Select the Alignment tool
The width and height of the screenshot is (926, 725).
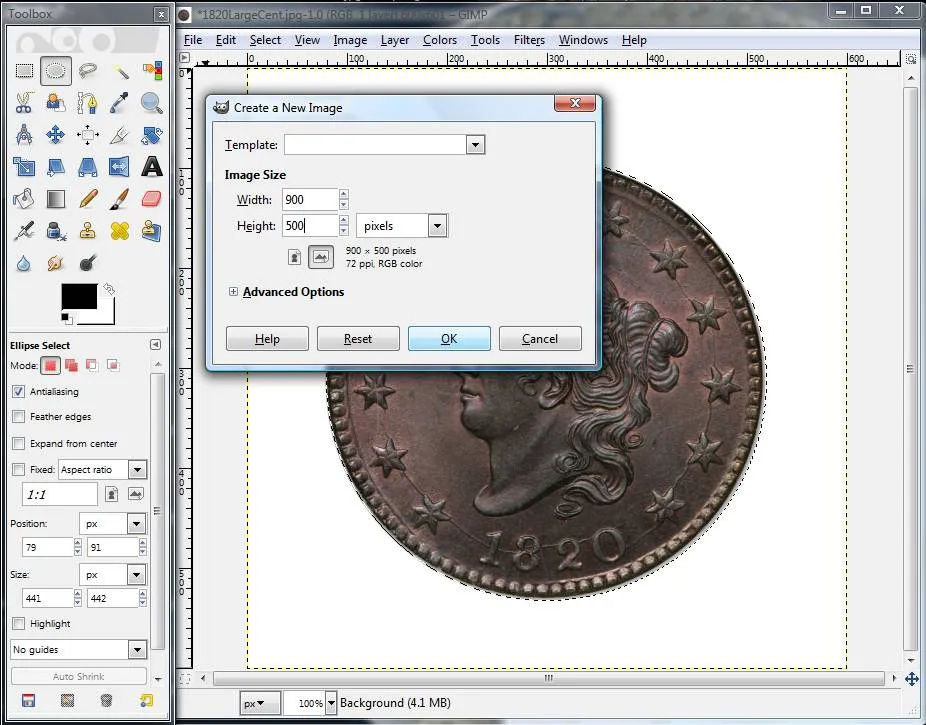pyautogui.click(x=88, y=135)
